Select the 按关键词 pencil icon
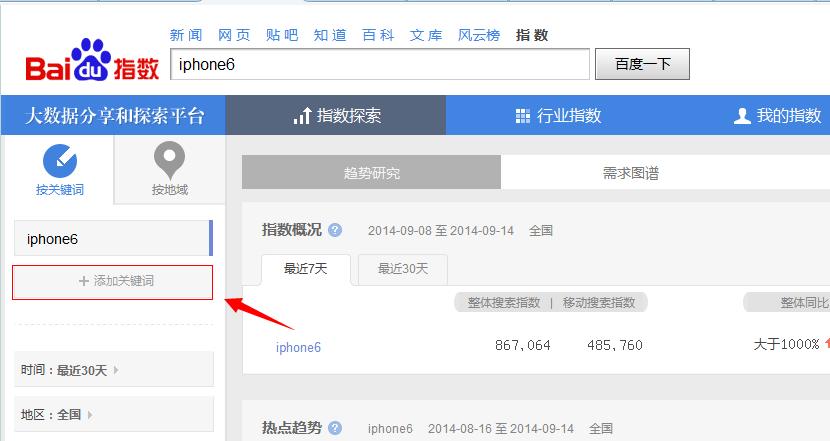The width and height of the screenshot is (830, 441). (x=60, y=160)
